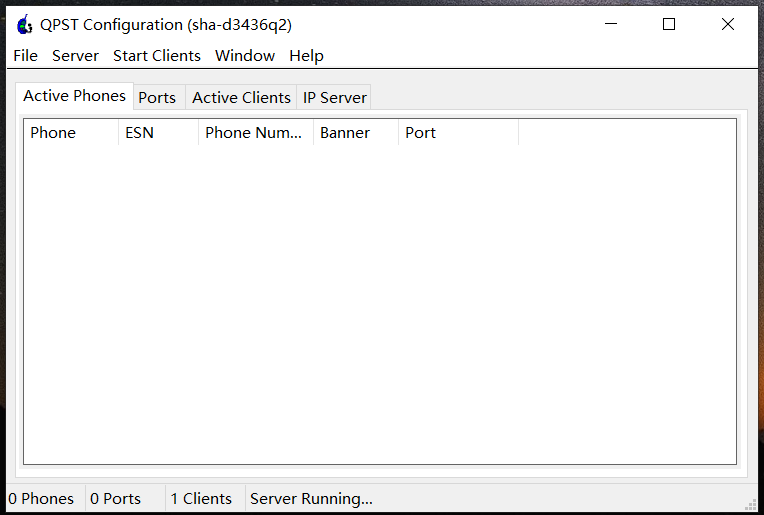Image resolution: width=764 pixels, height=515 pixels.
Task: Open the Help menu
Action: point(306,56)
